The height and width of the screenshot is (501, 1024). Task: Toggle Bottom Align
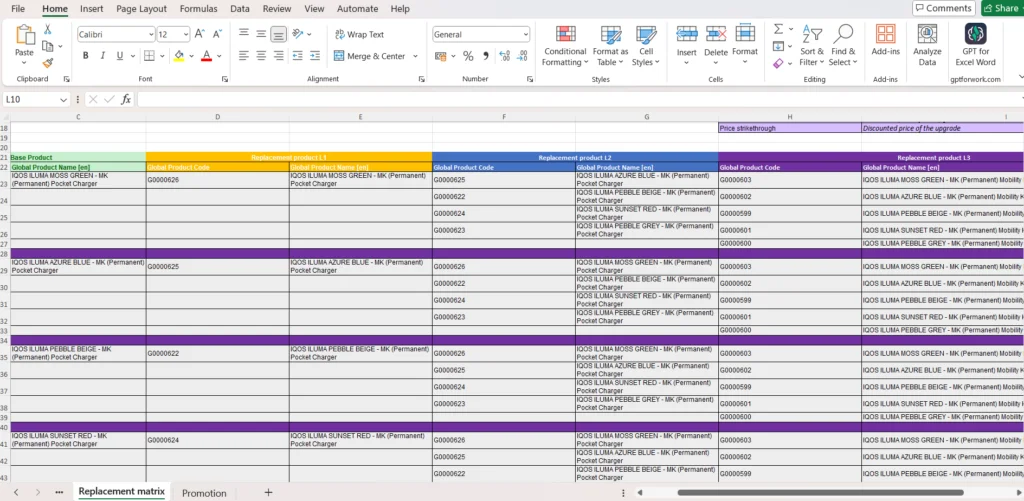pyautogui.click(x=279, y=34)
